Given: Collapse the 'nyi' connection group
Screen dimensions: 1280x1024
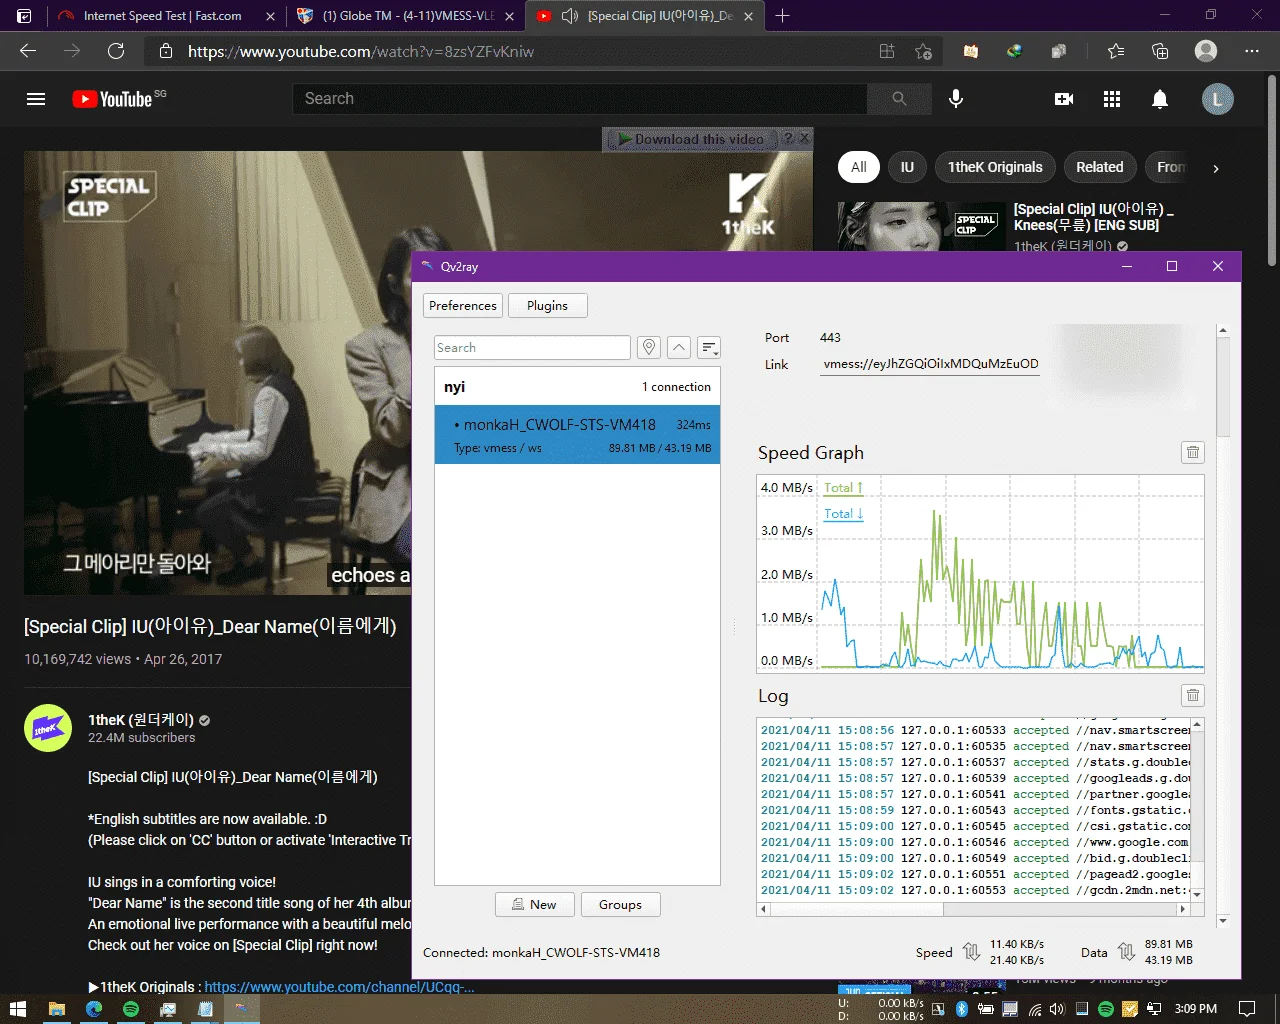Looking at the screenshot, I should (577, 386).
